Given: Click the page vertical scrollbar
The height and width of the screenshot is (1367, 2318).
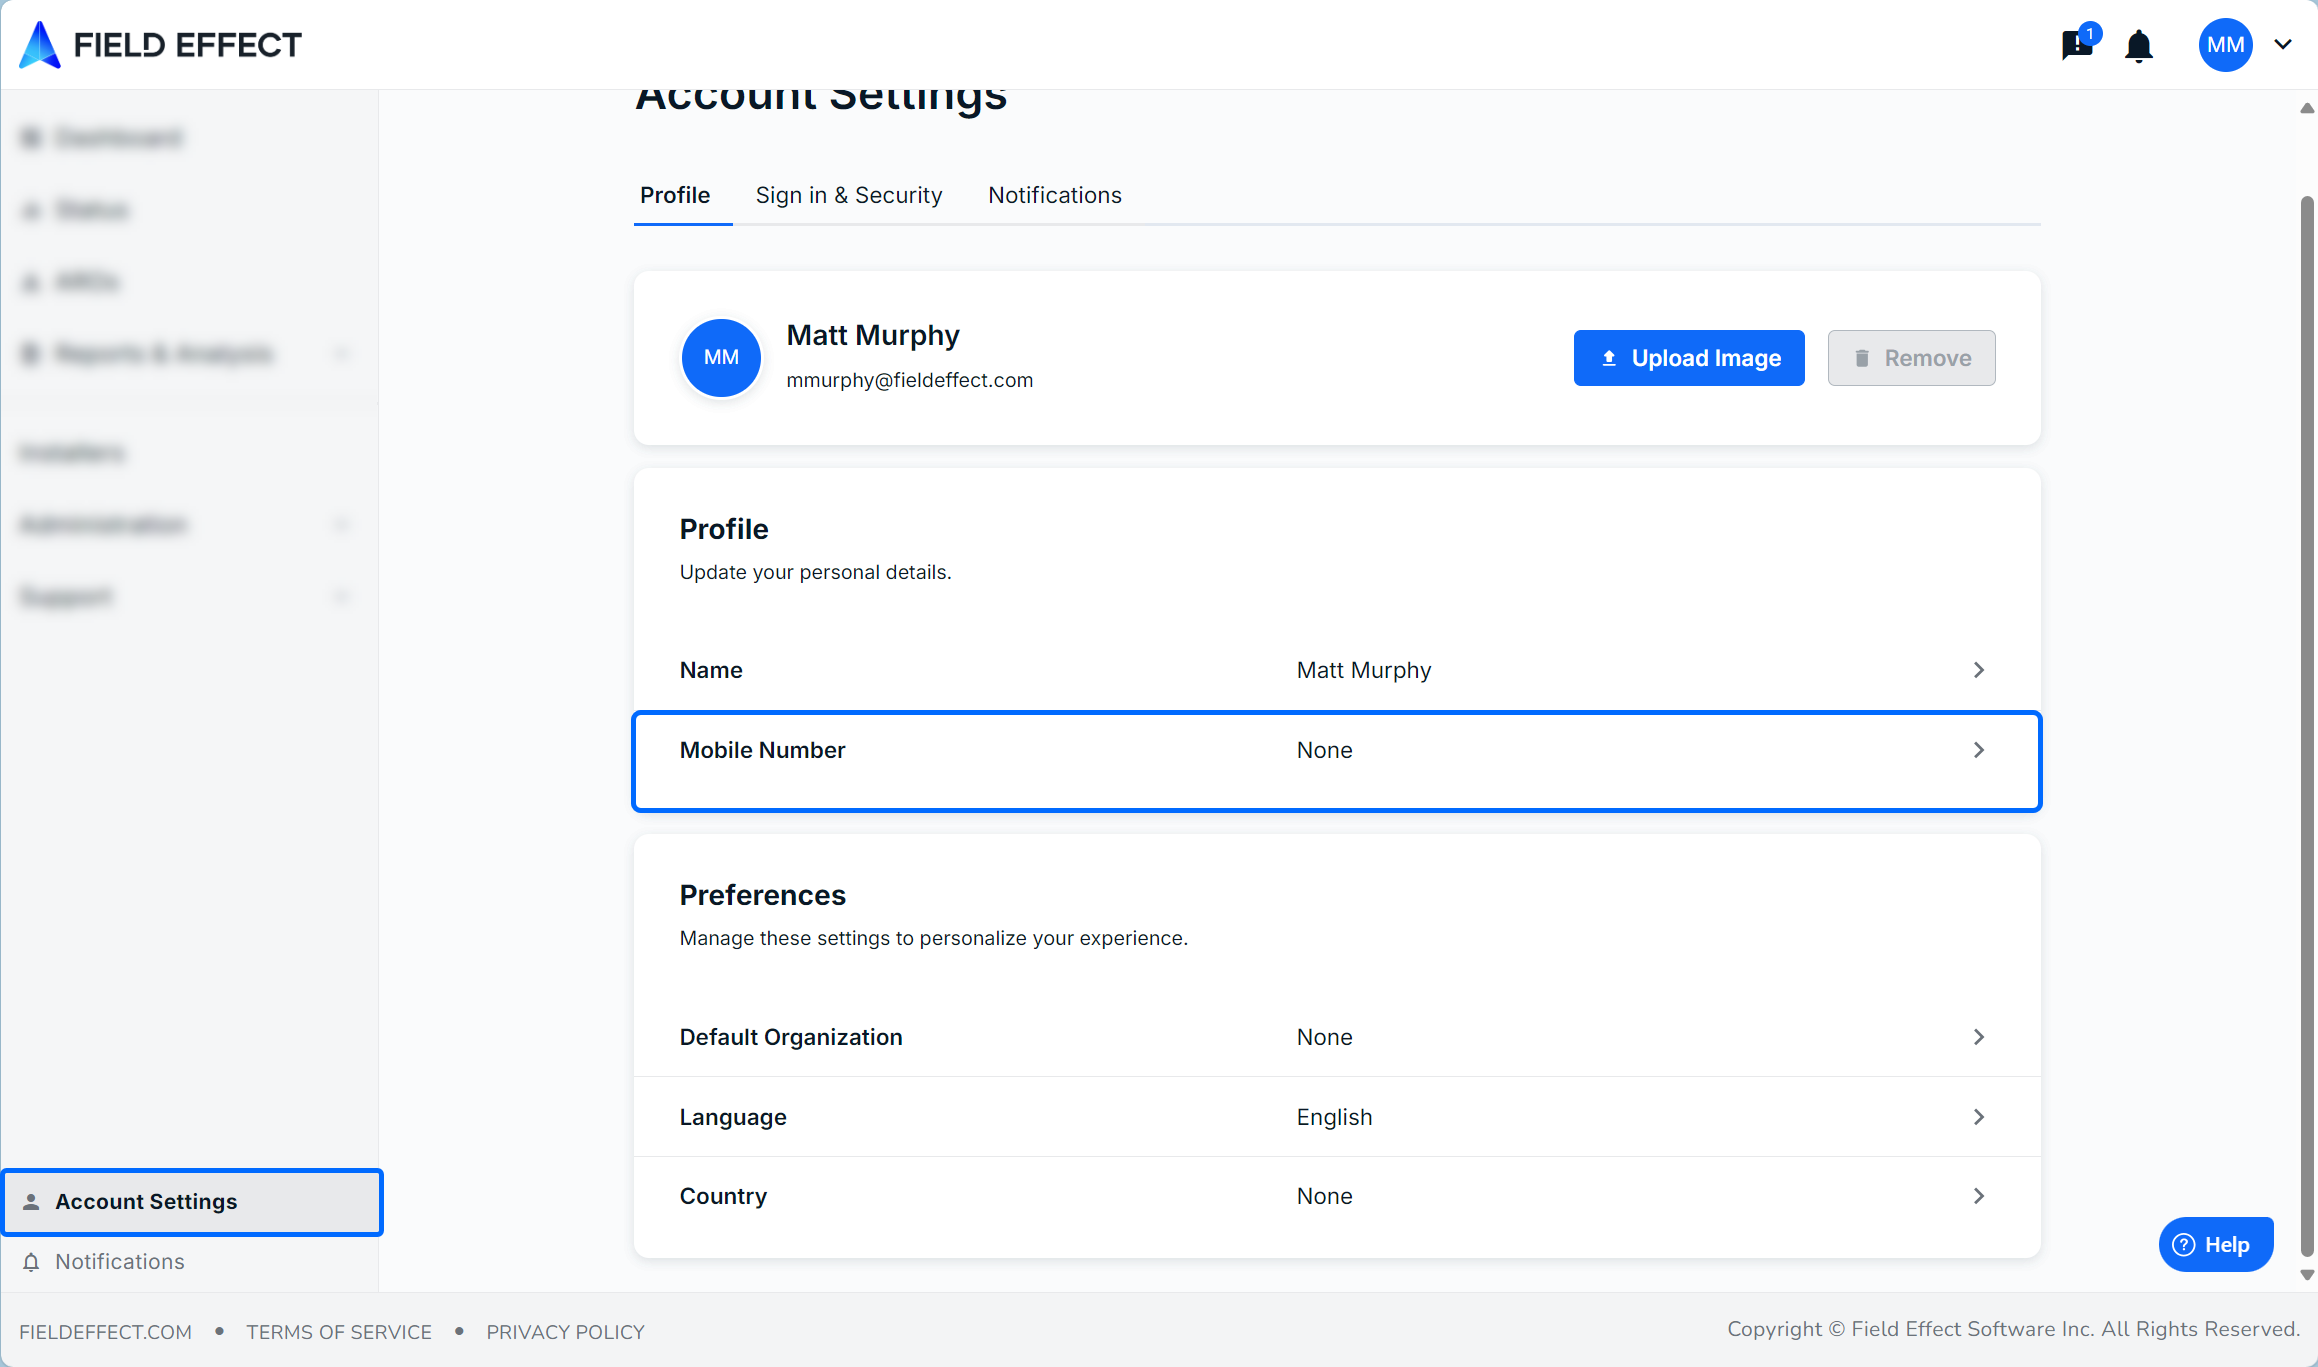Looking at the screenshot, I should (2306, 700).
